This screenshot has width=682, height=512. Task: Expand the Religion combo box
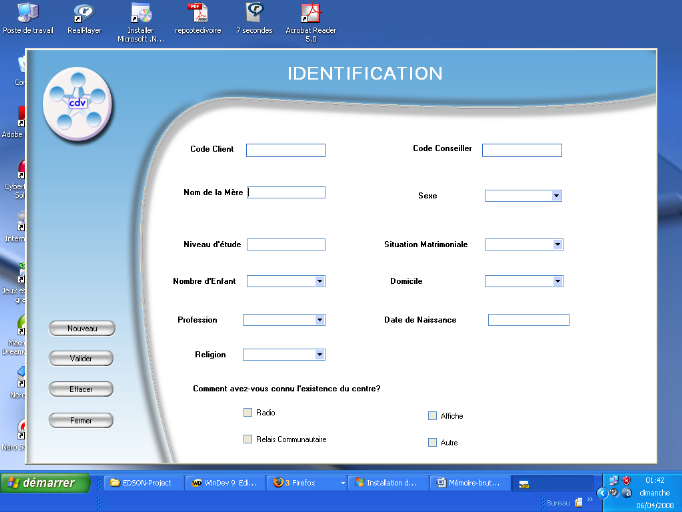click(x=319, y=354)
